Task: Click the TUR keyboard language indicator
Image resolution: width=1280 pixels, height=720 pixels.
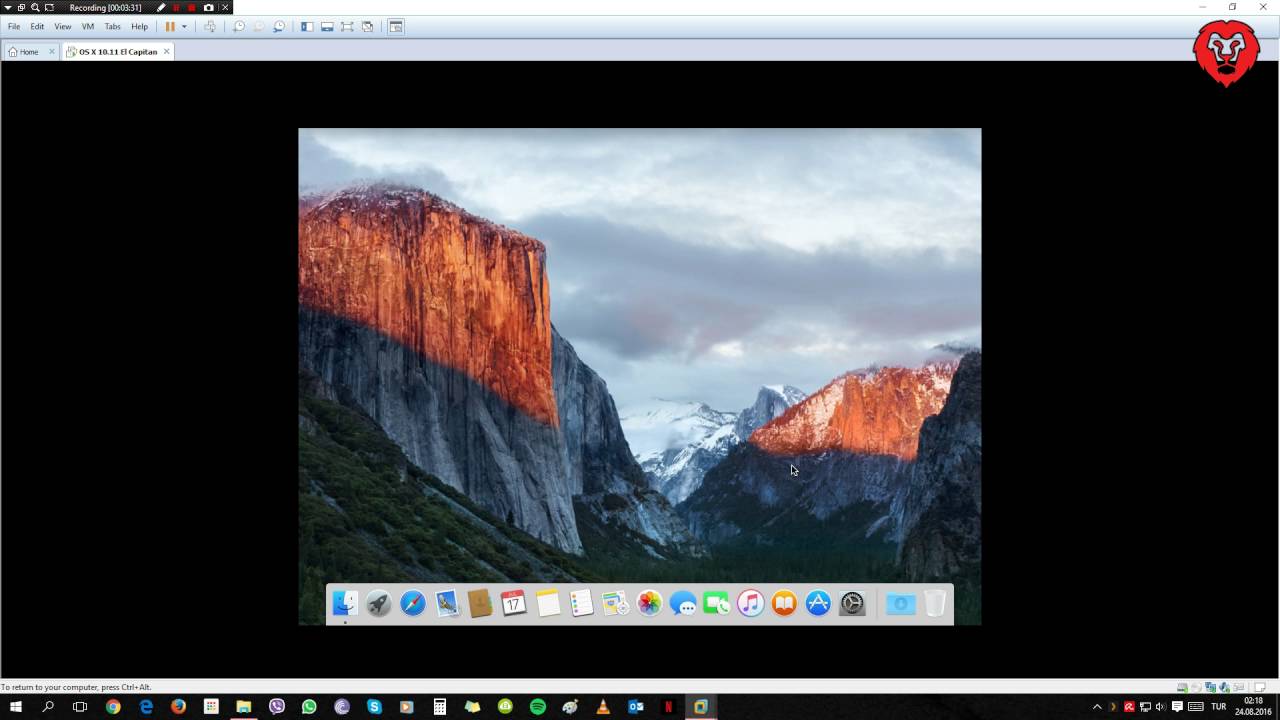Action: (x=1219, y=706)
